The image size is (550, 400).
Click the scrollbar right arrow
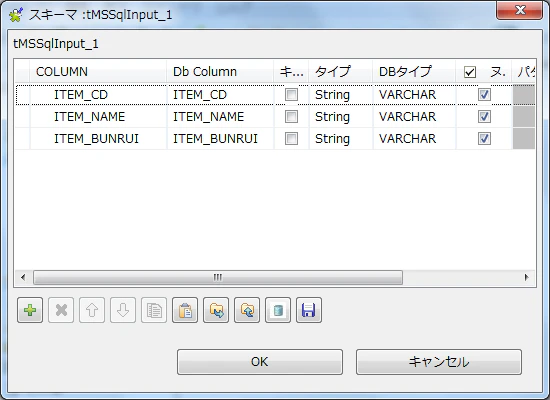526,278
